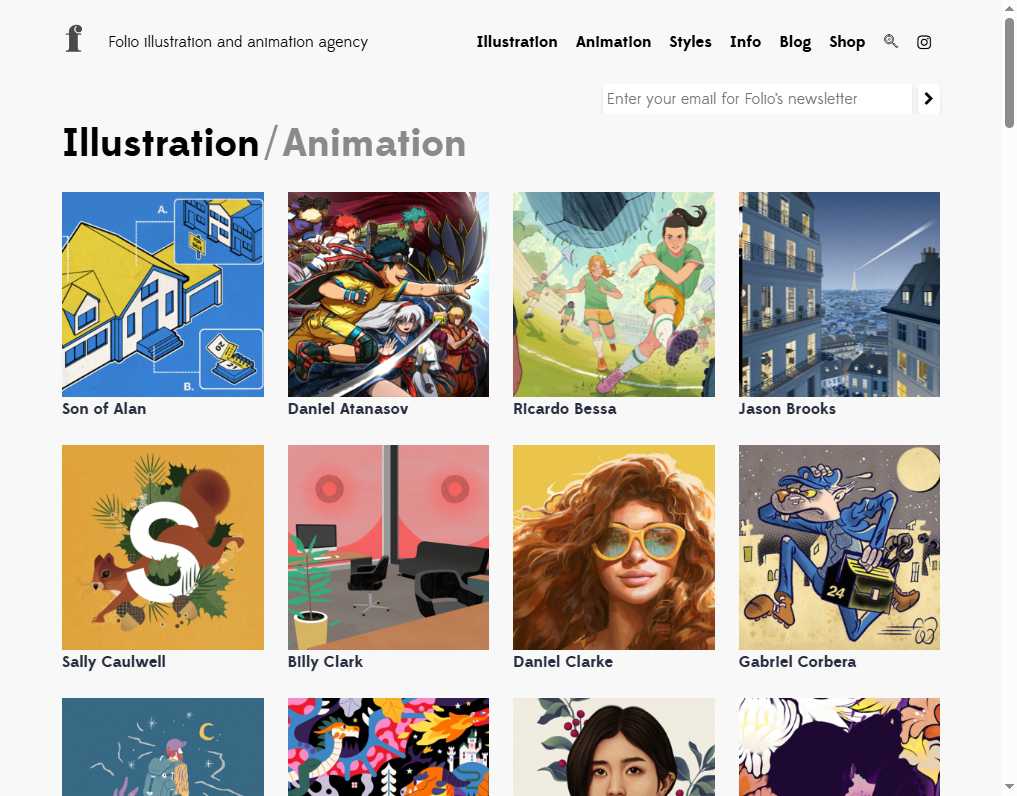Open search via magnifying glass icon
The image size is (1017, 796).
(891, 42)
